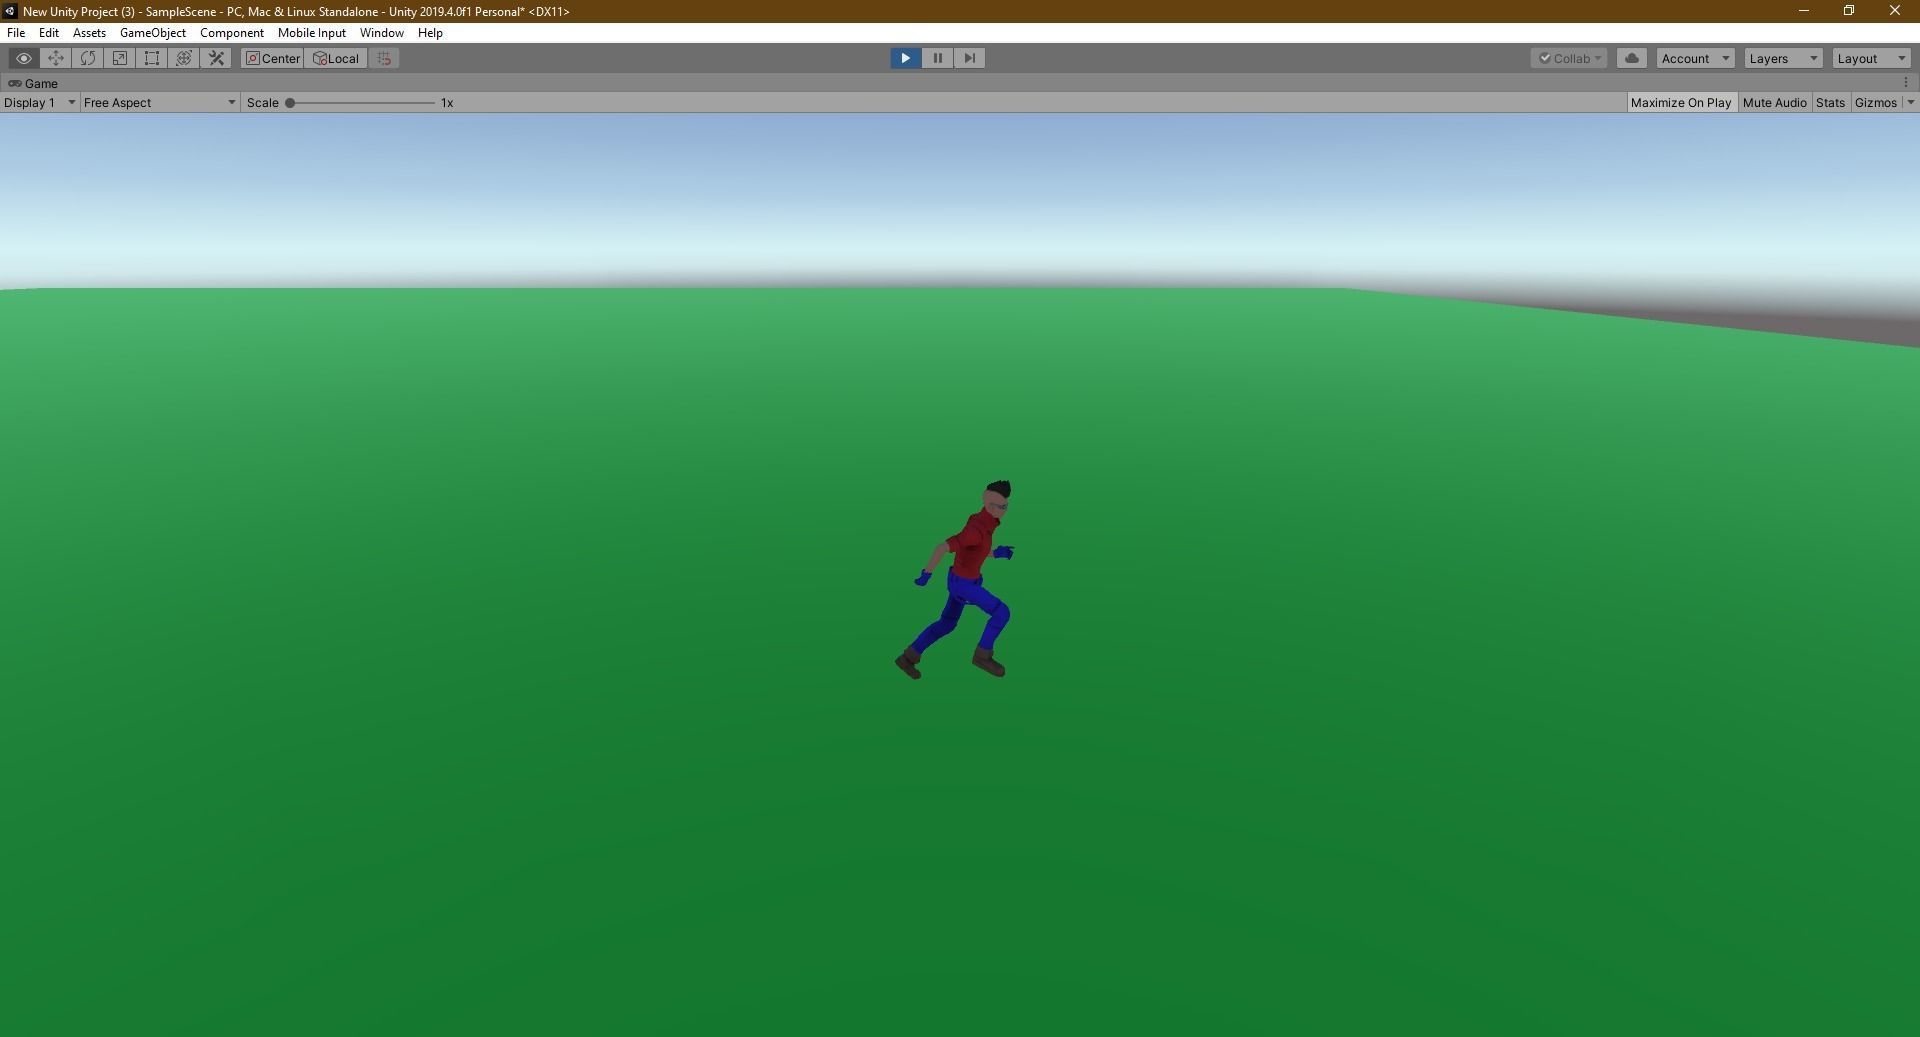Click the Unity logo in title bar

(x=10, y=11)
